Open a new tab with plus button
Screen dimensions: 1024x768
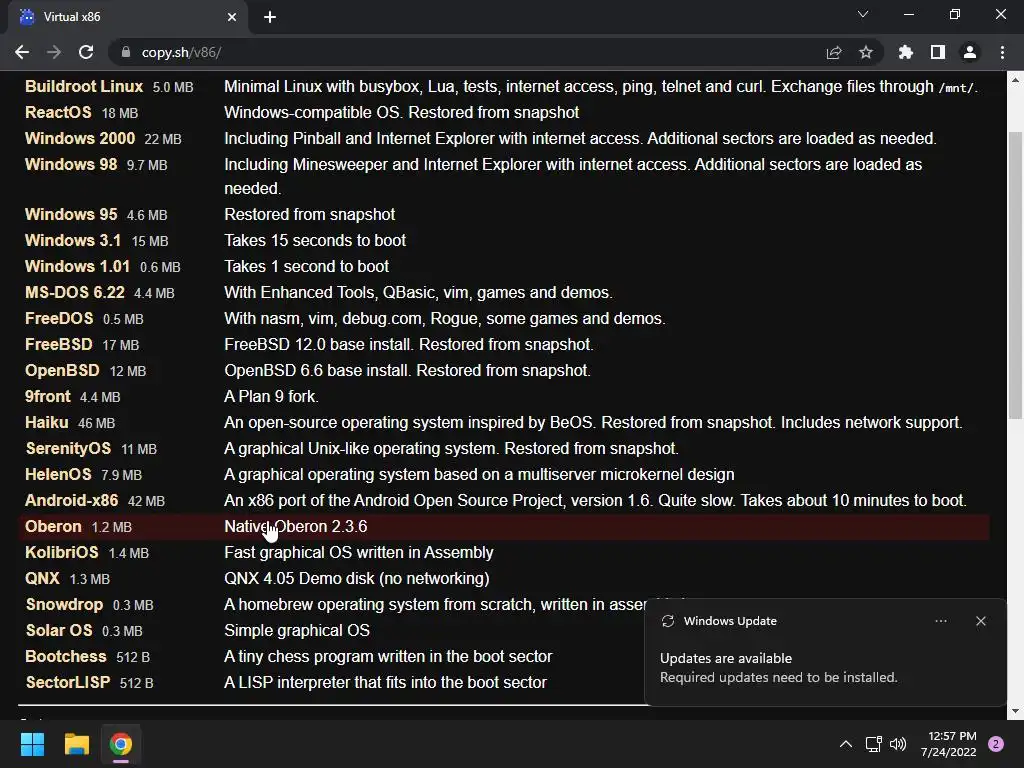pos(270,17)
